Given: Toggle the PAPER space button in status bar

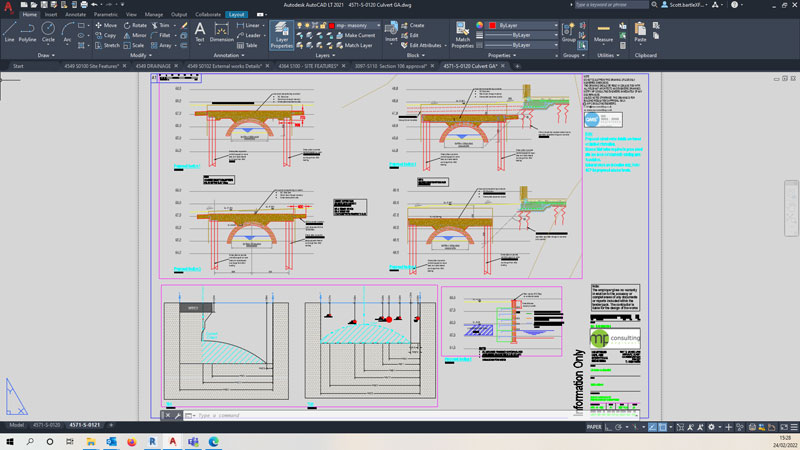Looking at the screenshot, I should pyautogui.click(x=594, y=426).
